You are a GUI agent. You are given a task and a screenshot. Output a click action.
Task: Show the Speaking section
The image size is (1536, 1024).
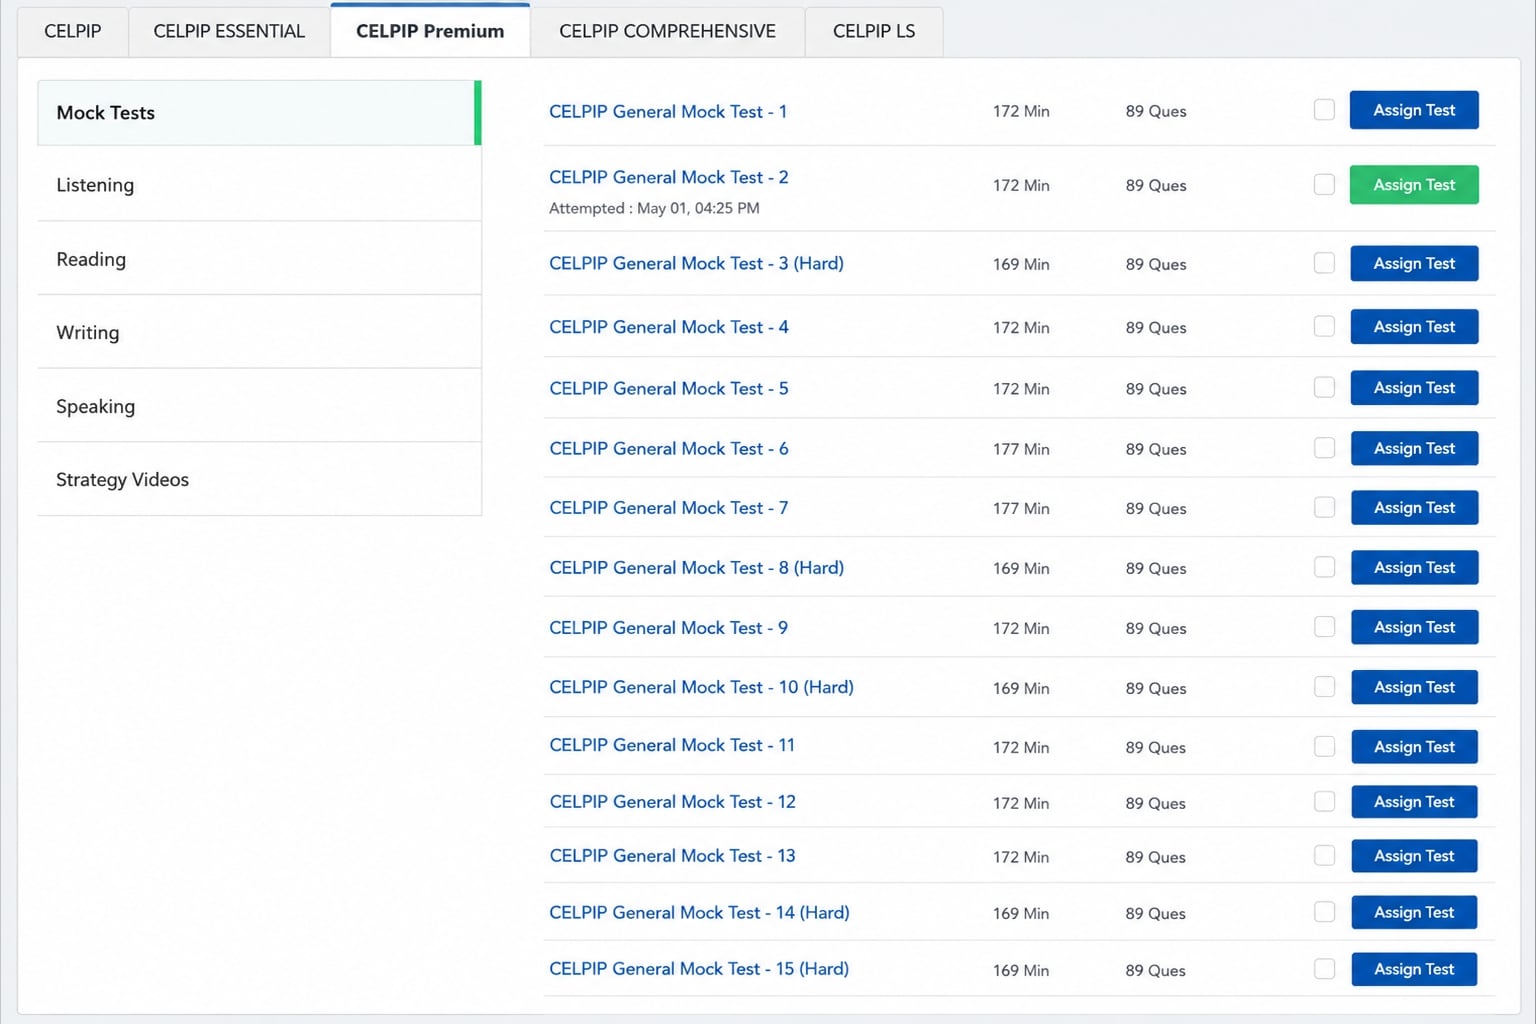pos(259,406)
